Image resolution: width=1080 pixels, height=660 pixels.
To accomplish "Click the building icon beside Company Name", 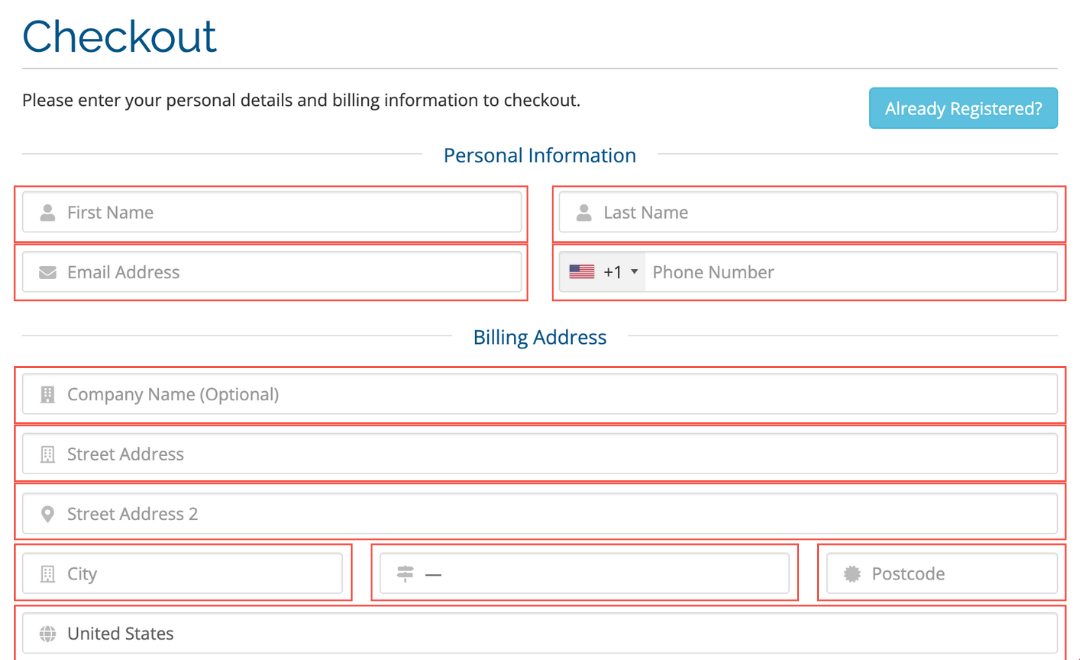I will [48, 395].
